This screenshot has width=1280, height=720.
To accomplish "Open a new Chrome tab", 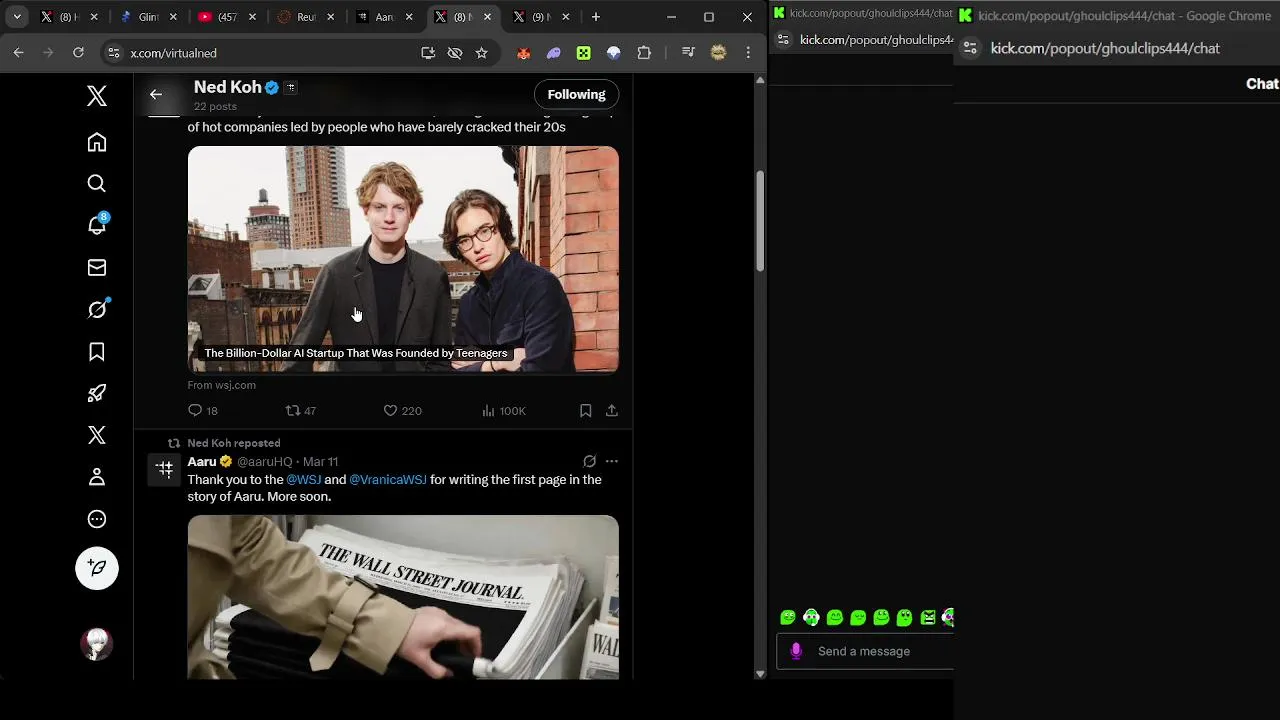I will pyautogui.click(x=596, y=17).
